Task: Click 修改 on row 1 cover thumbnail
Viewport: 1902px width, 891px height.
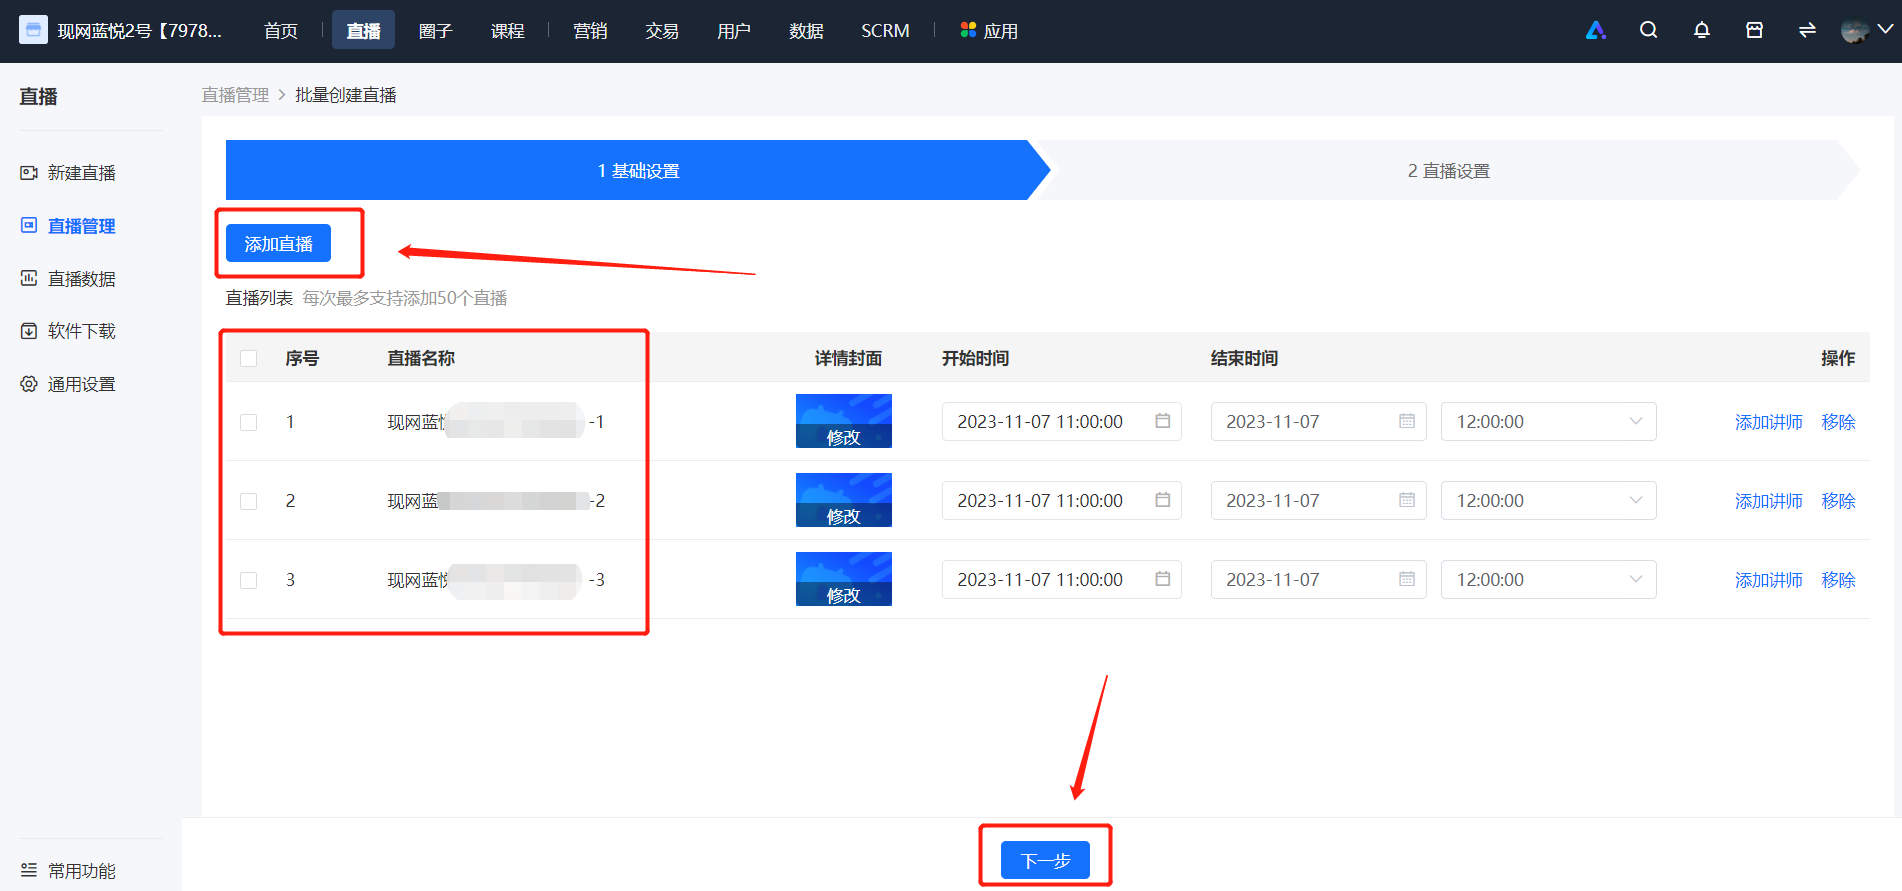Action: pyautogui.click(x=843, y=437)
